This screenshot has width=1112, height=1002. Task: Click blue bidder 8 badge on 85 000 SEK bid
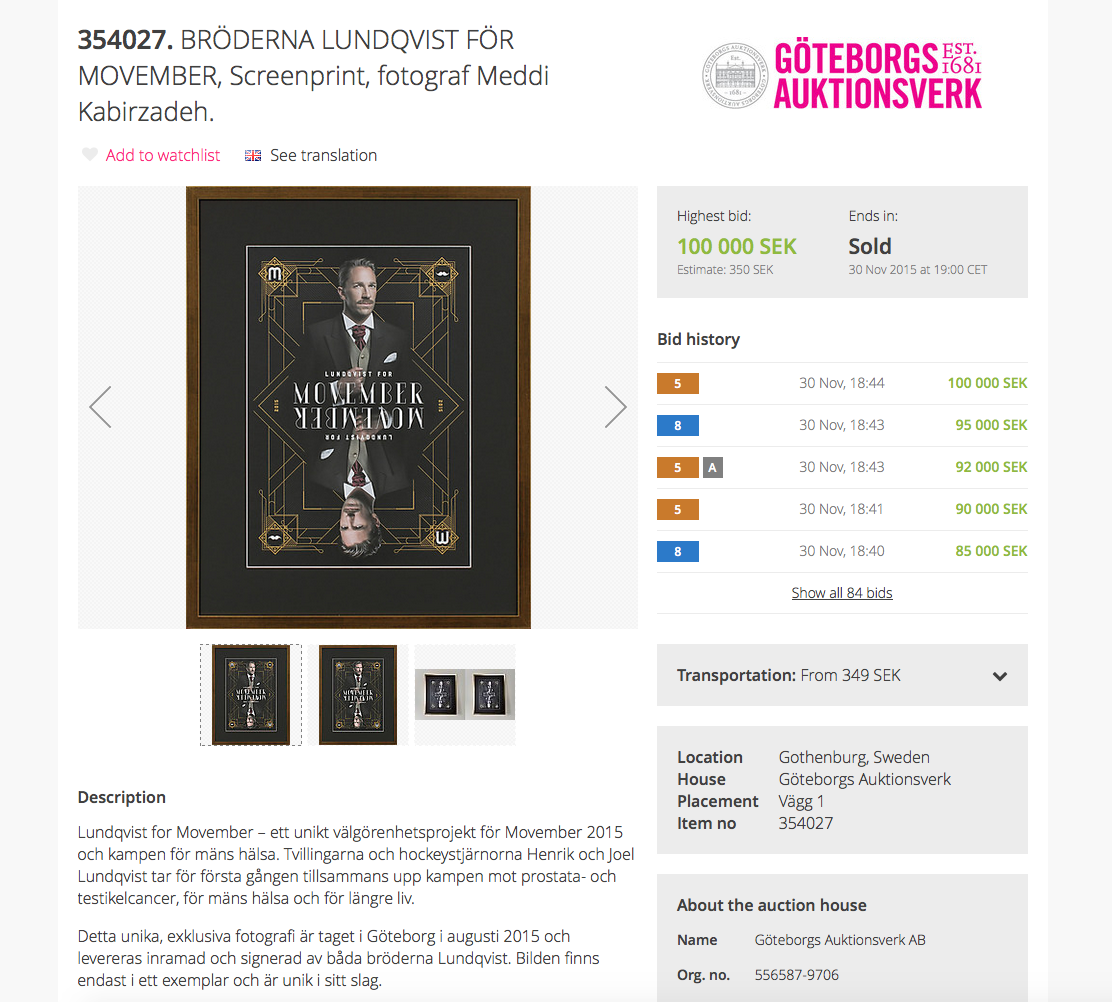pos(677,552)
